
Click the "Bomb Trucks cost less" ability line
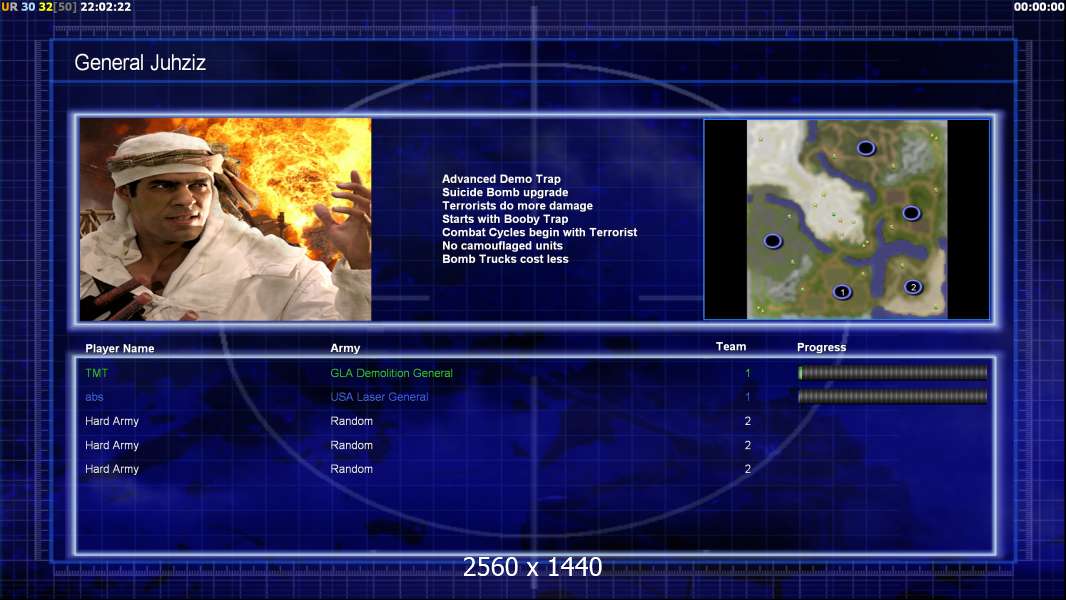point(505,259)
